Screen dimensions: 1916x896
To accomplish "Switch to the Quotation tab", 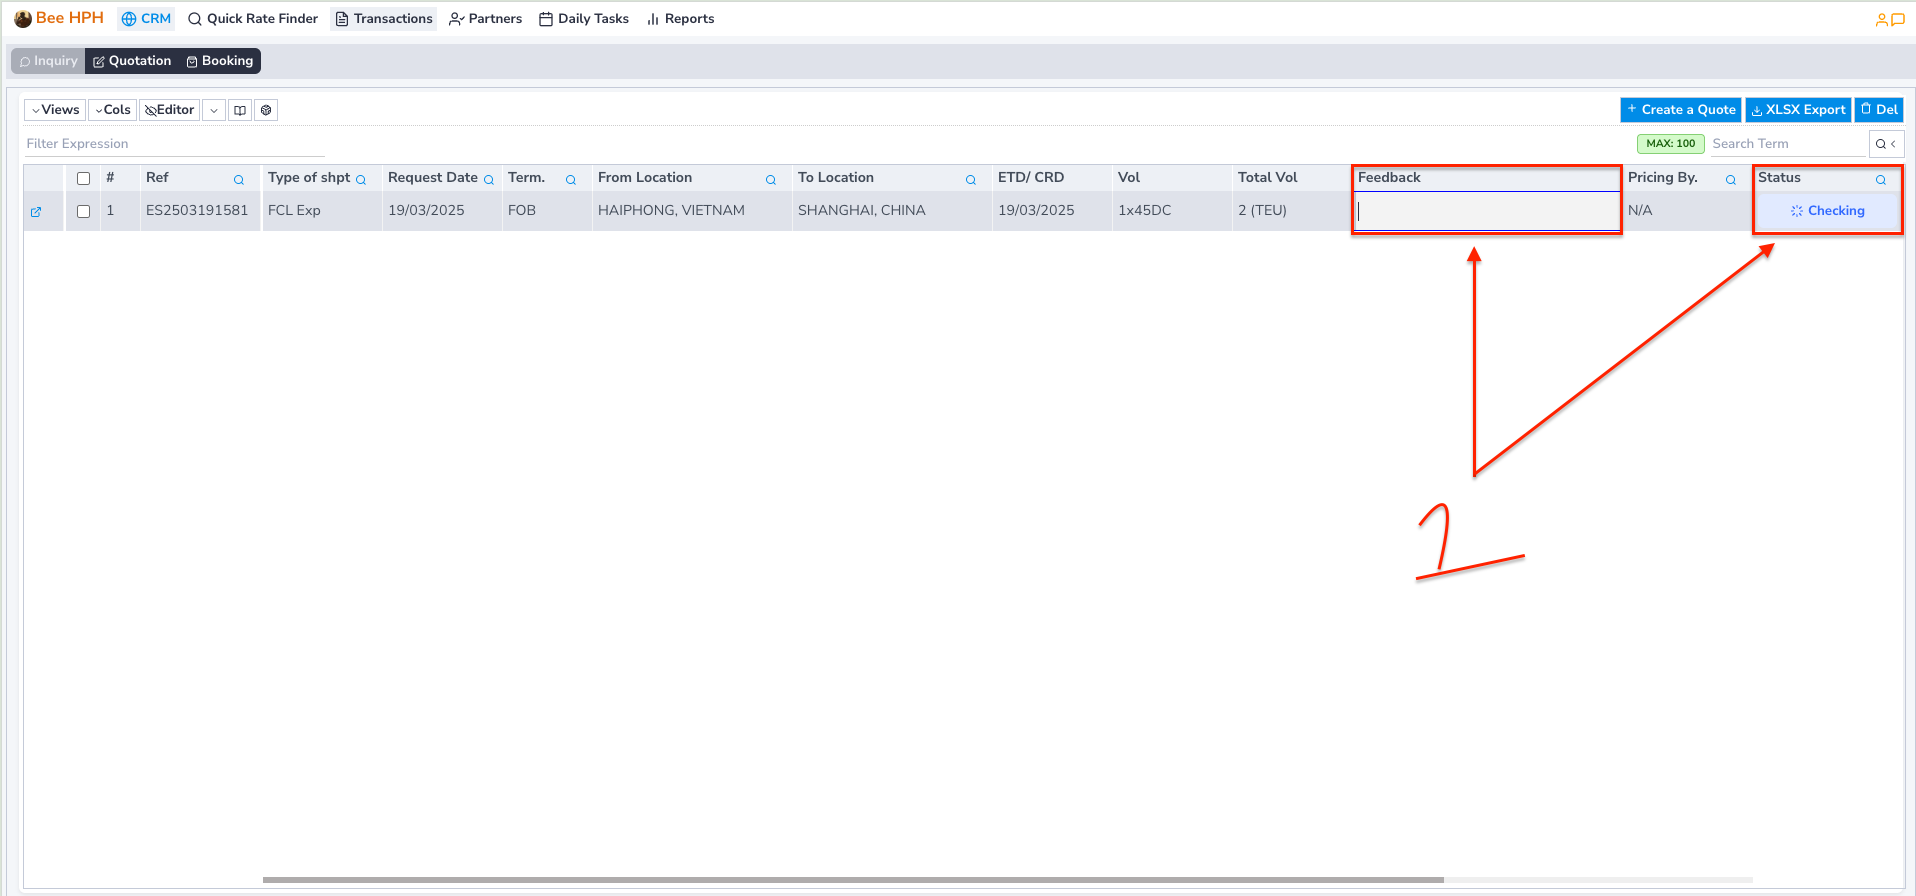I will click(x=132, y=61).
